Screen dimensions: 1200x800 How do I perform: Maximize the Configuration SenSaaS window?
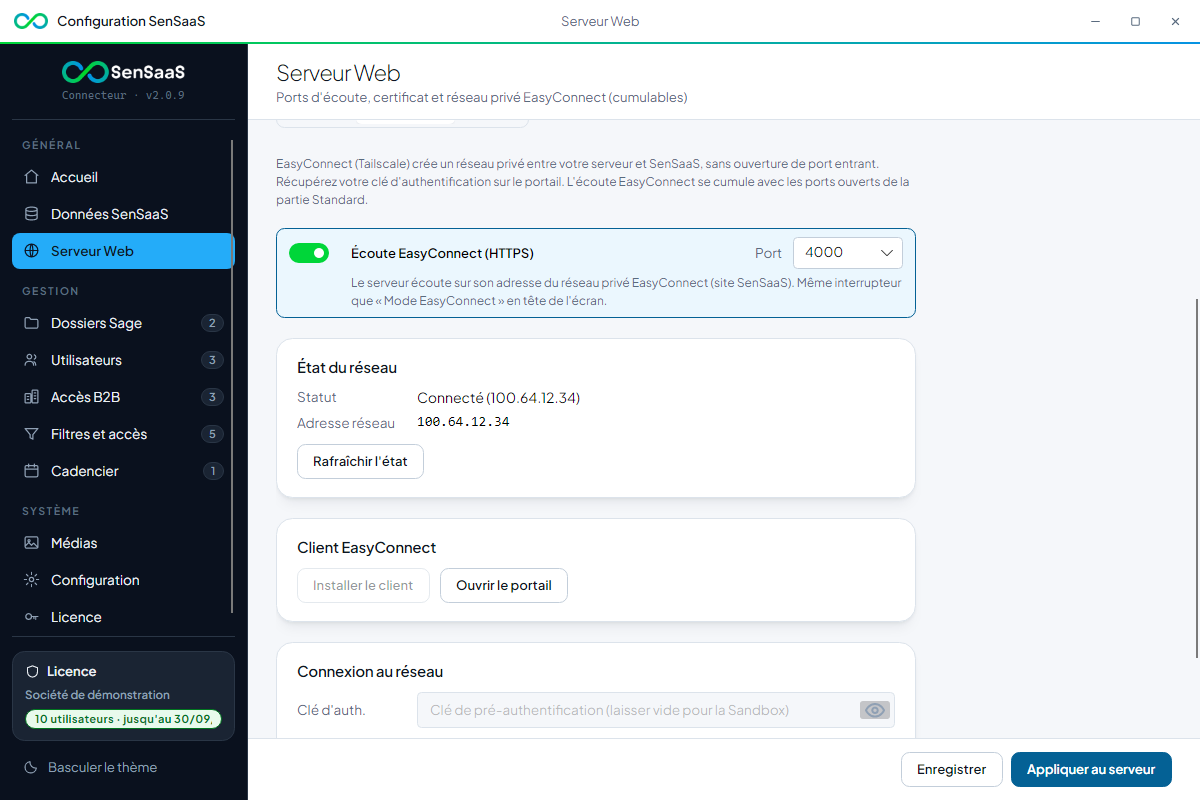[1135, 21]
